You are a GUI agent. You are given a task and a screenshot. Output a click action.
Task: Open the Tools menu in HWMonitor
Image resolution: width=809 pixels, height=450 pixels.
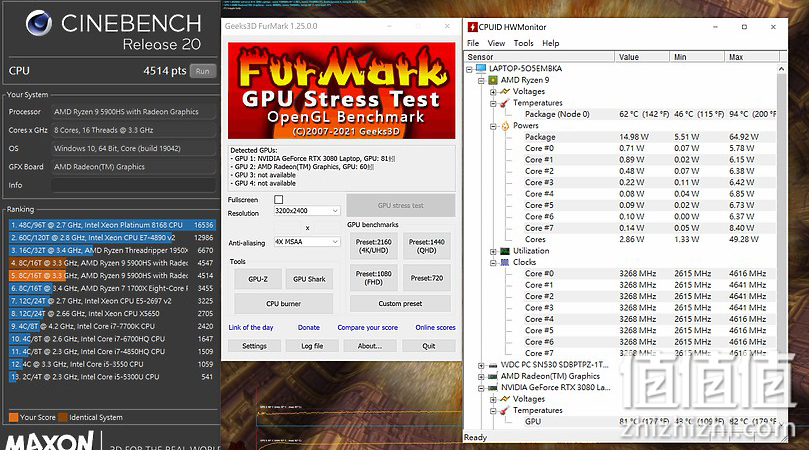tap(523, 43)
